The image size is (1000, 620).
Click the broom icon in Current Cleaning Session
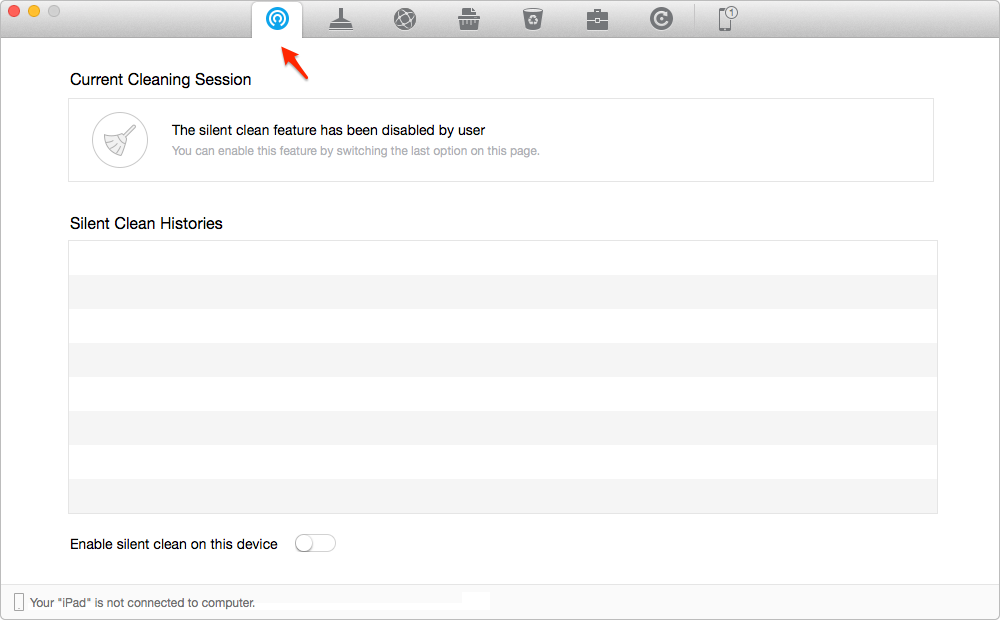tap(120, 140)
